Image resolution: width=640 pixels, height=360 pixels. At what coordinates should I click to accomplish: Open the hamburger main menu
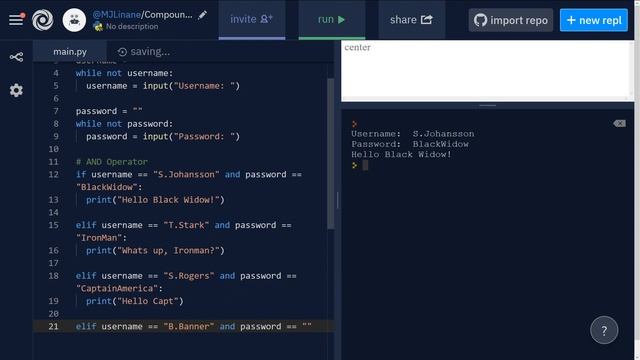tap(16, 19)
